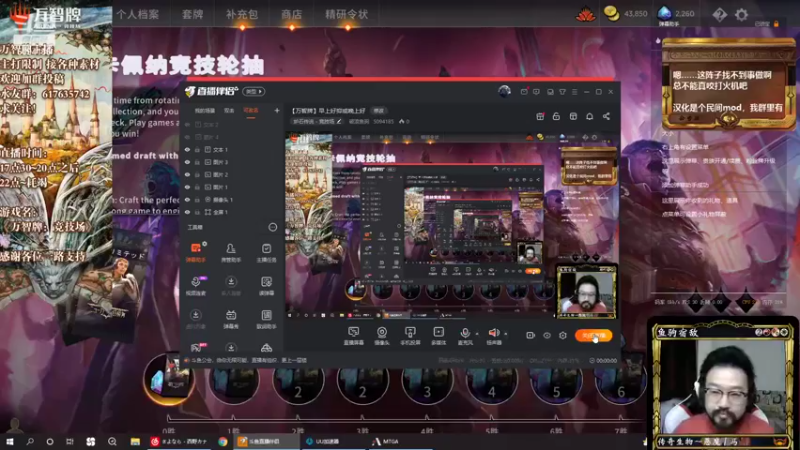Open the companion hamburger menu icon

coord(574,92)
